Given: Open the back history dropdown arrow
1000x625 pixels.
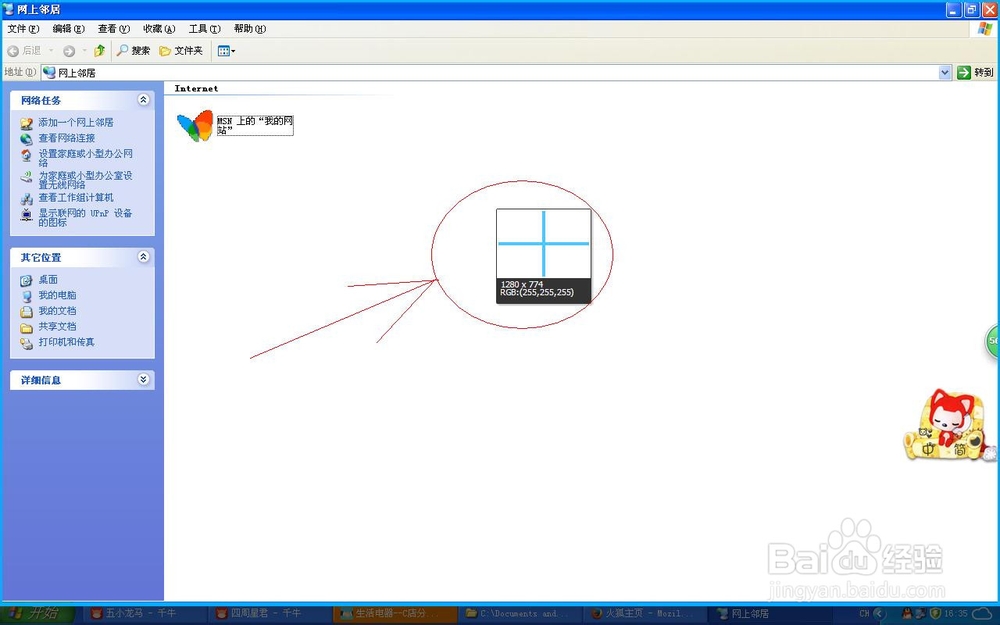Looking at the screenshot, I should tap(51, 50).
